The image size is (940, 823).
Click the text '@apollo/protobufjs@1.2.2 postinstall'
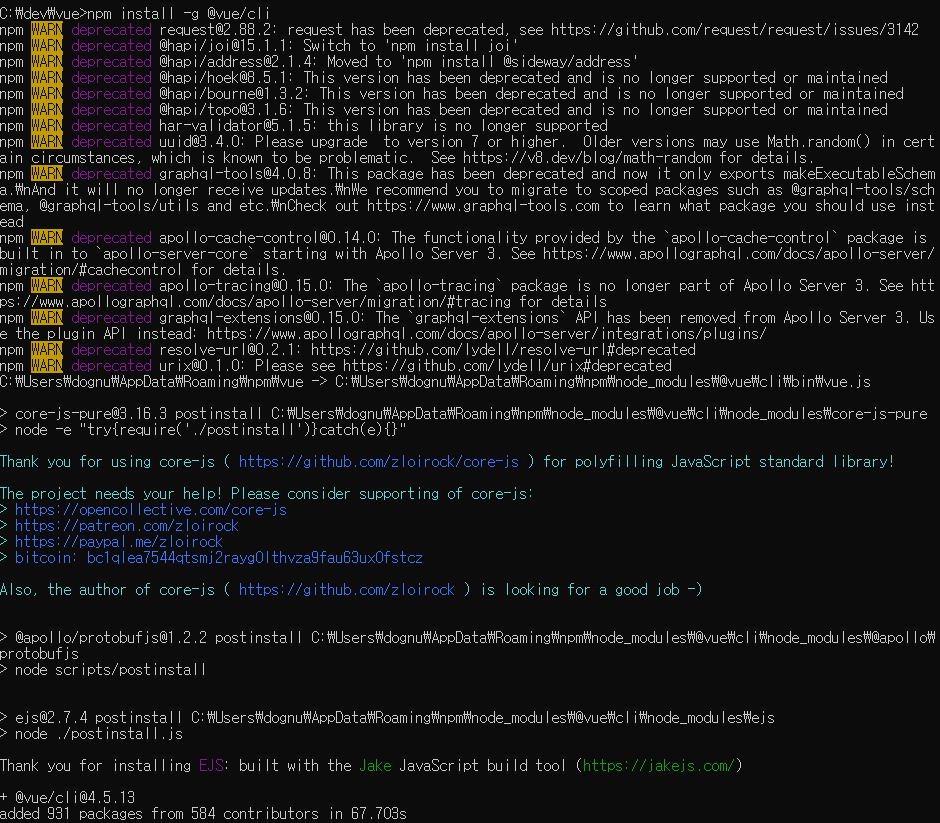(x=159, y=637)
